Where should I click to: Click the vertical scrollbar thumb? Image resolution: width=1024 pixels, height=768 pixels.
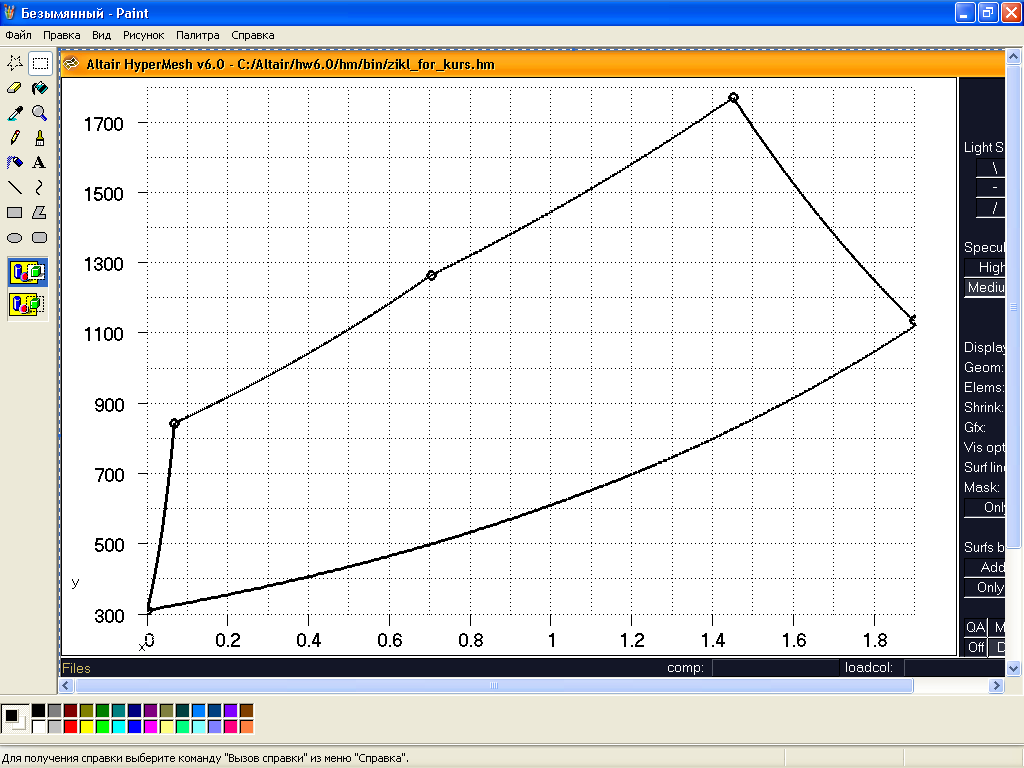click(x=1013, y=307)
